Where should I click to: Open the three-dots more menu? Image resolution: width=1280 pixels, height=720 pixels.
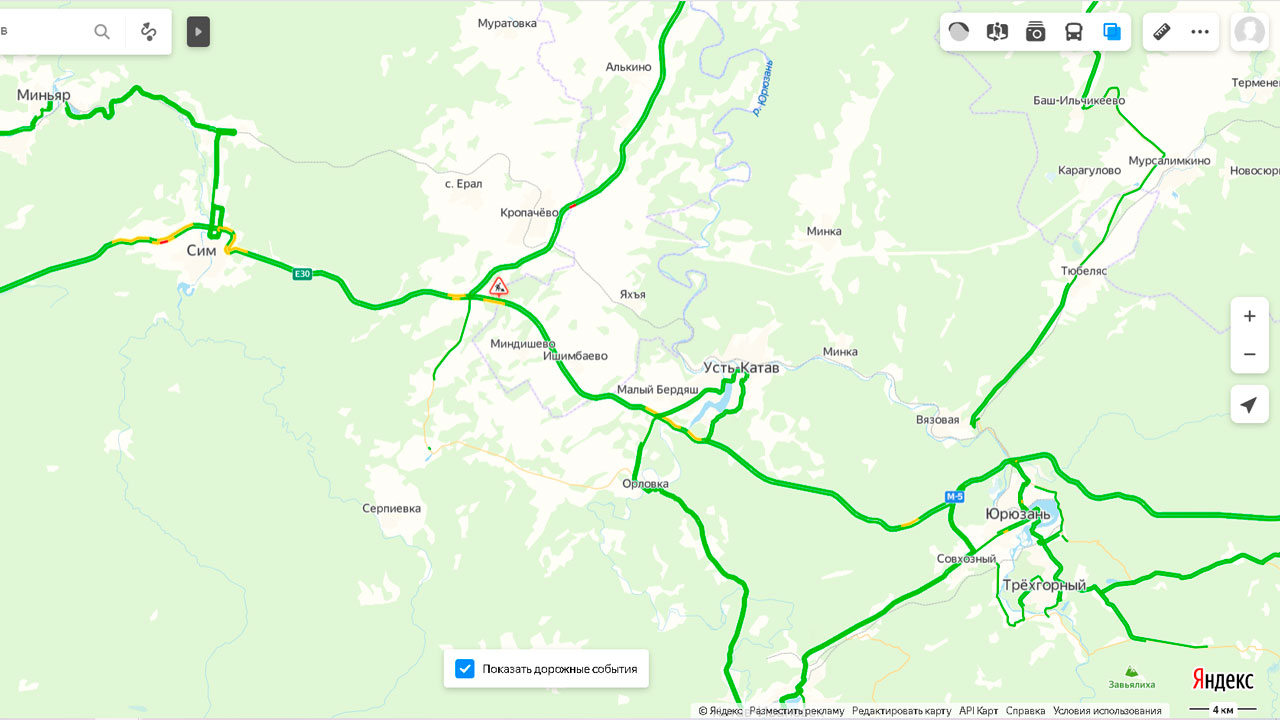(x=1200, y=32)
